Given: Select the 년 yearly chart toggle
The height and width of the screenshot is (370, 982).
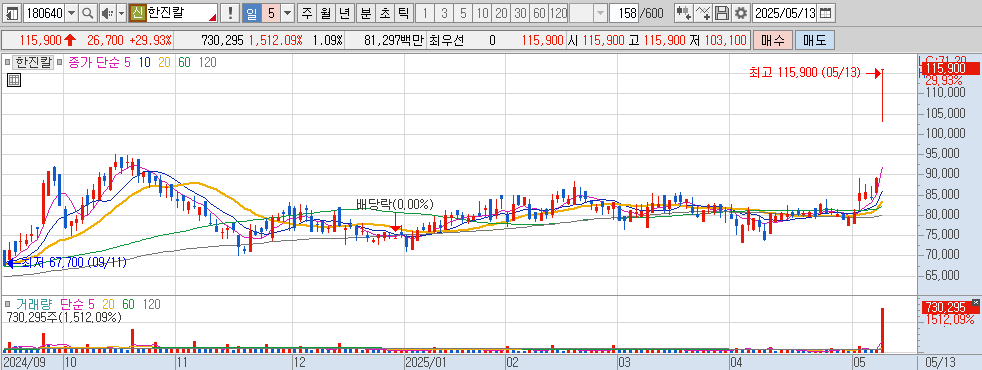Looking at the screenshot, I should (x=344, y=13).
